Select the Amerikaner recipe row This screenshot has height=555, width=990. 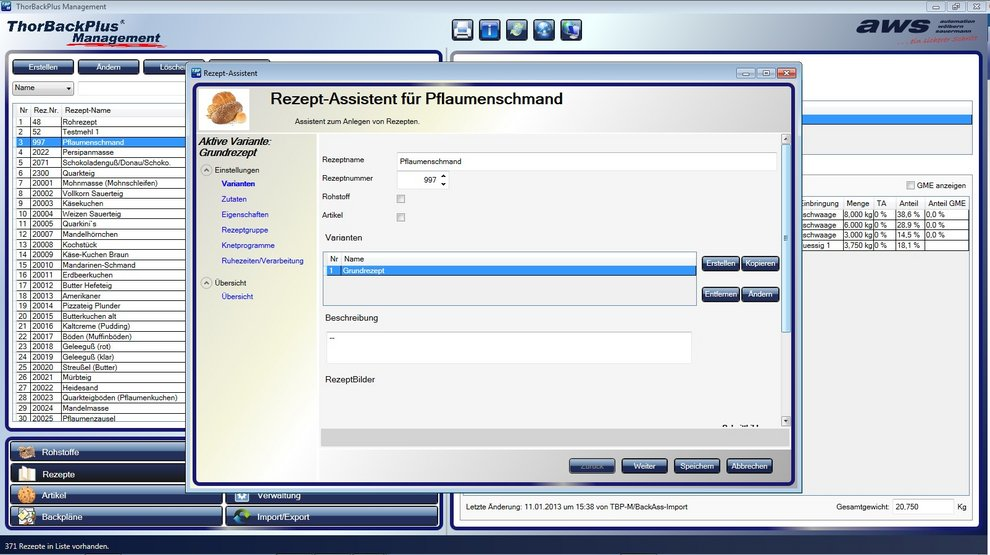pos(100,295)
